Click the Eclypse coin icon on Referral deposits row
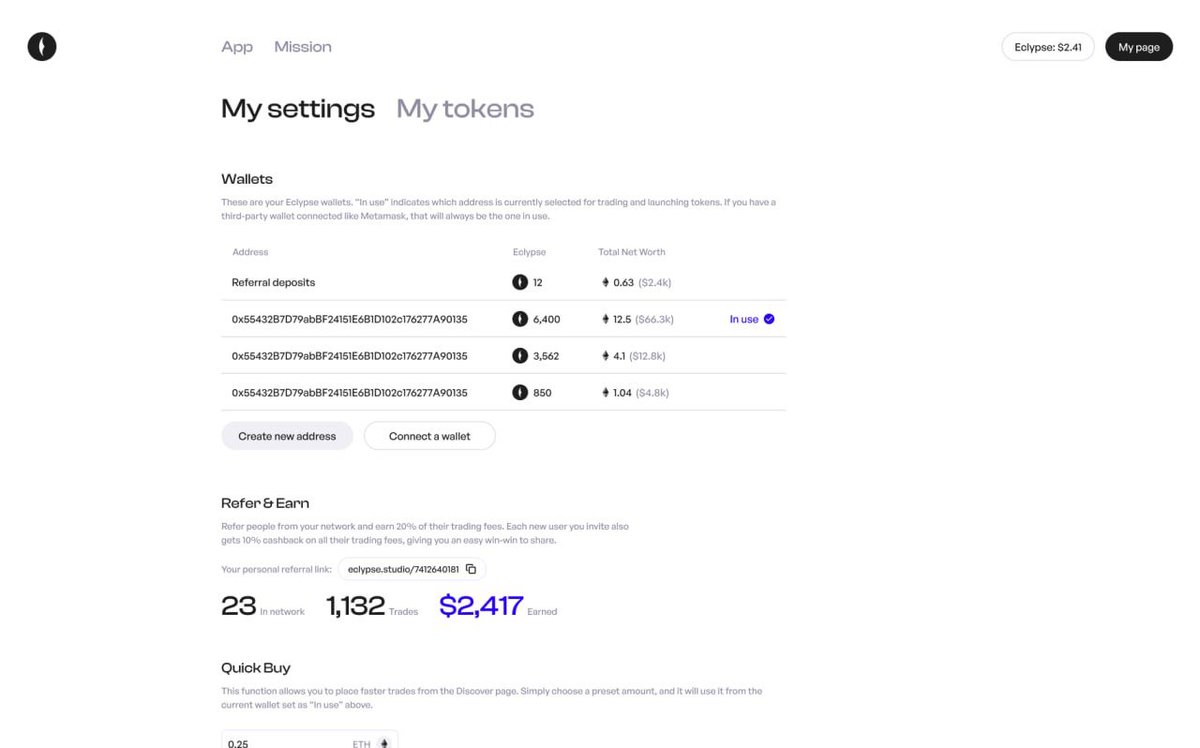 519,281
